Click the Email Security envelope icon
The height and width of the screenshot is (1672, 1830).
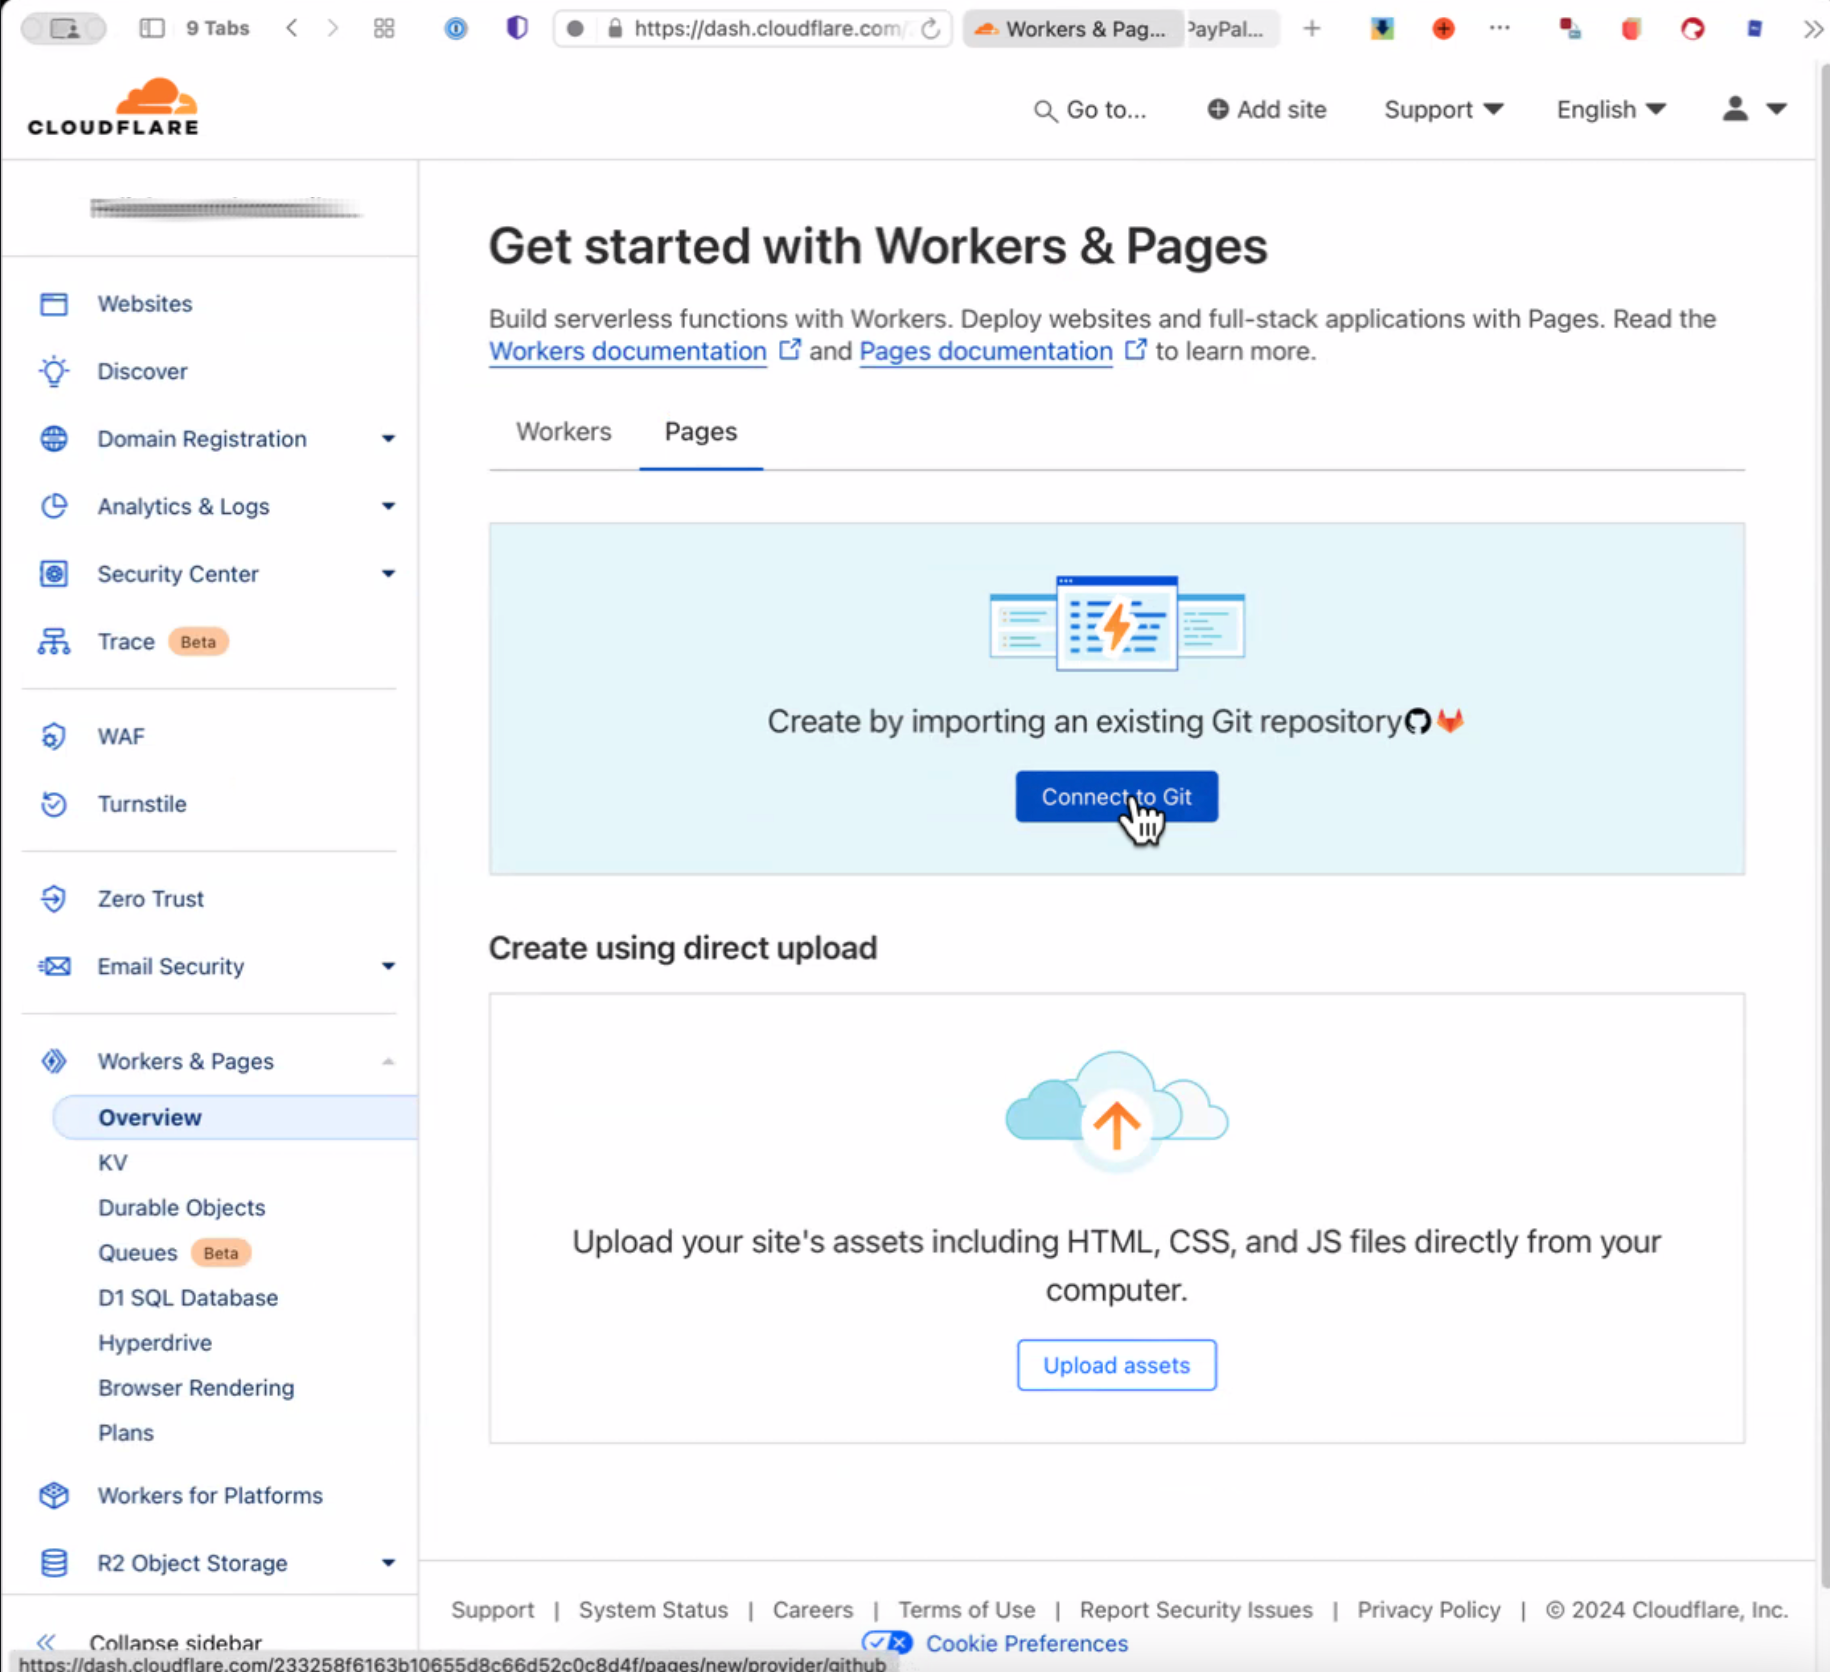[54, 966]
